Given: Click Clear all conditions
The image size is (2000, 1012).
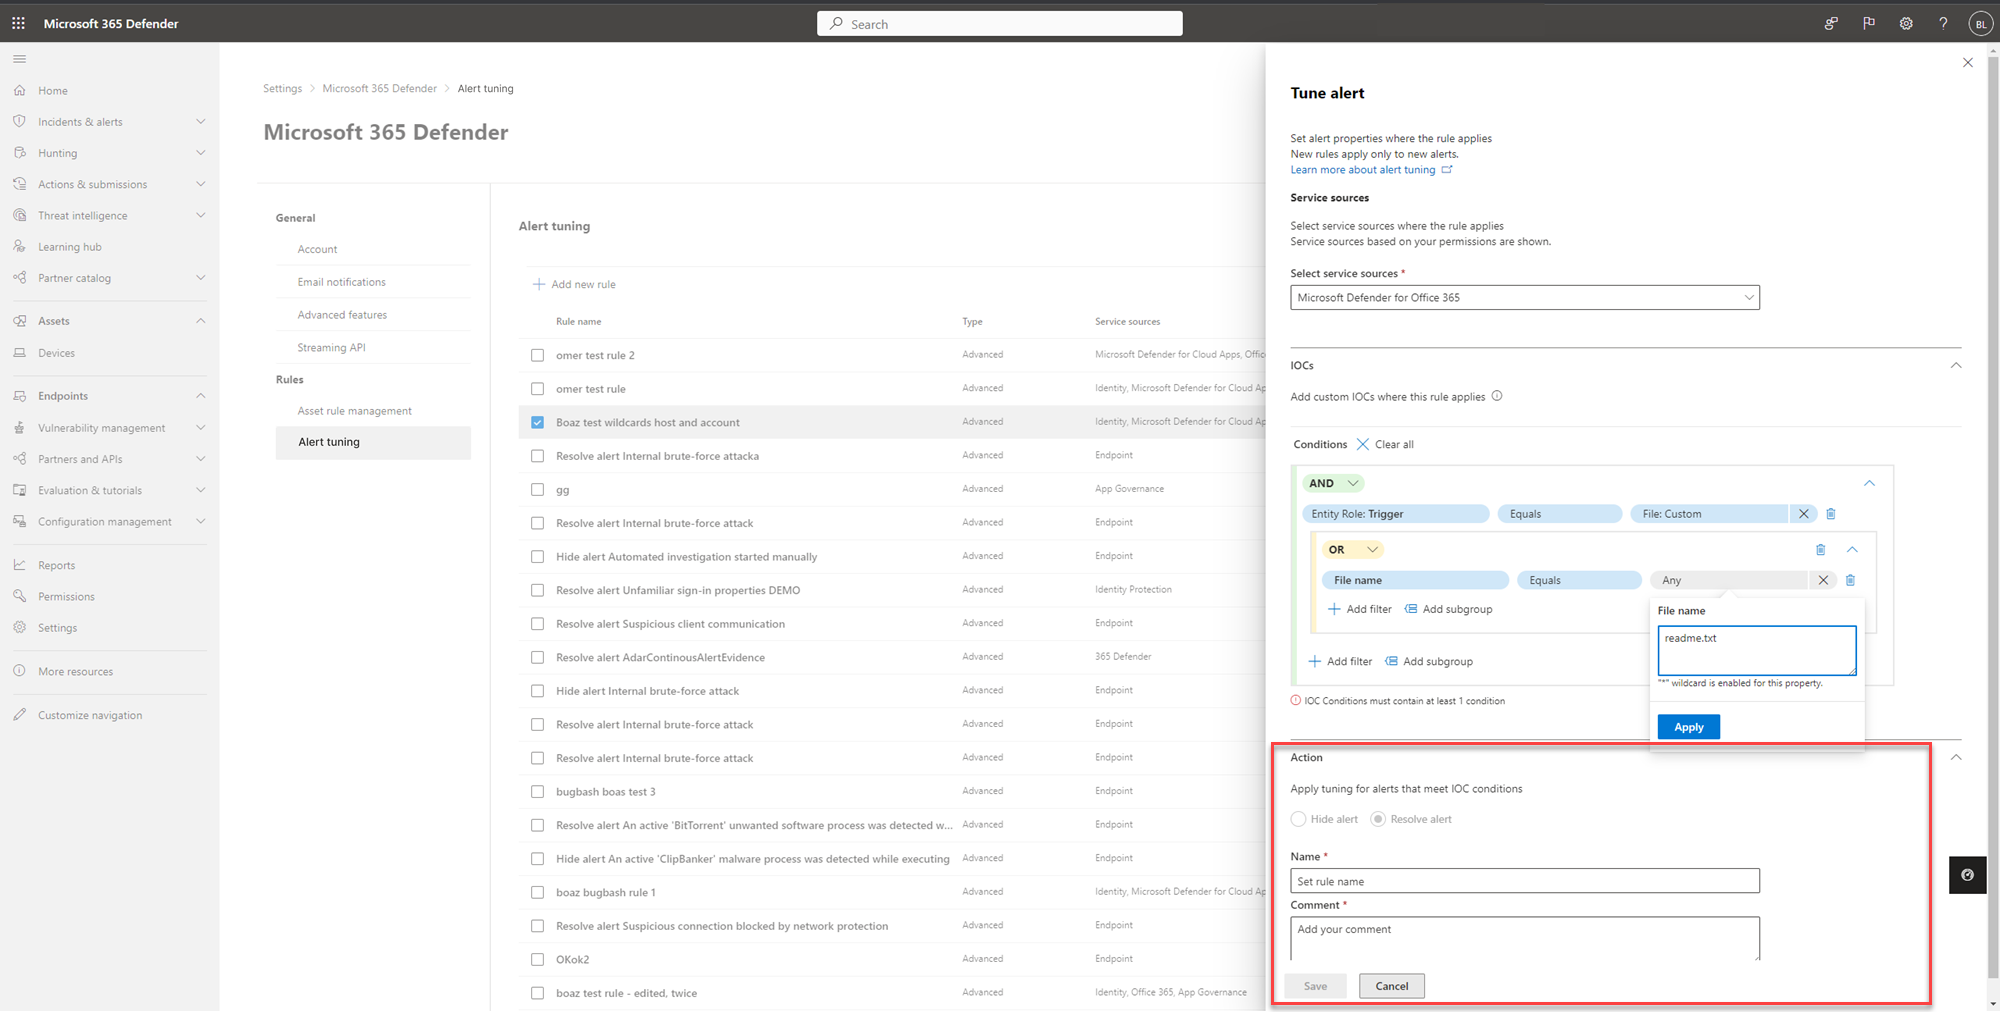Looking at the screenshot, I should (x=1385, y=444).
